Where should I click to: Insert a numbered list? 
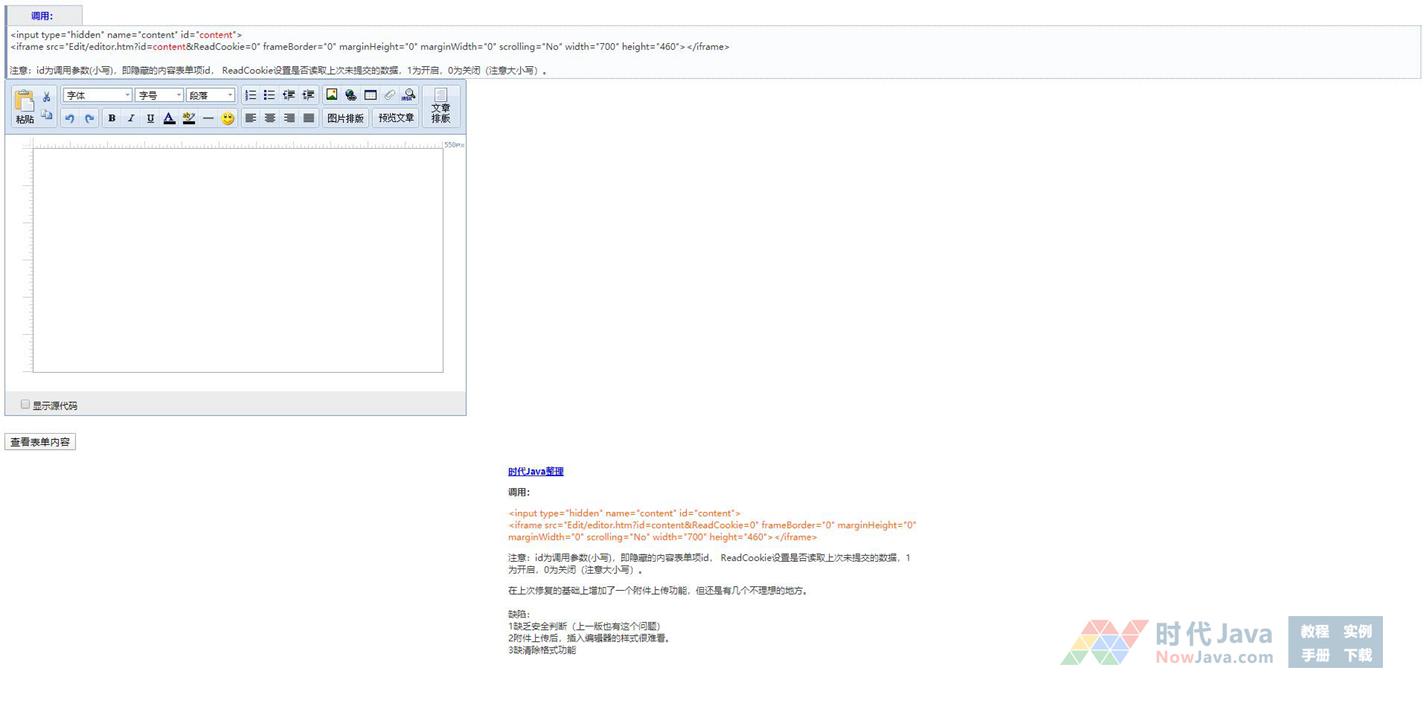[x=251, y=95]
